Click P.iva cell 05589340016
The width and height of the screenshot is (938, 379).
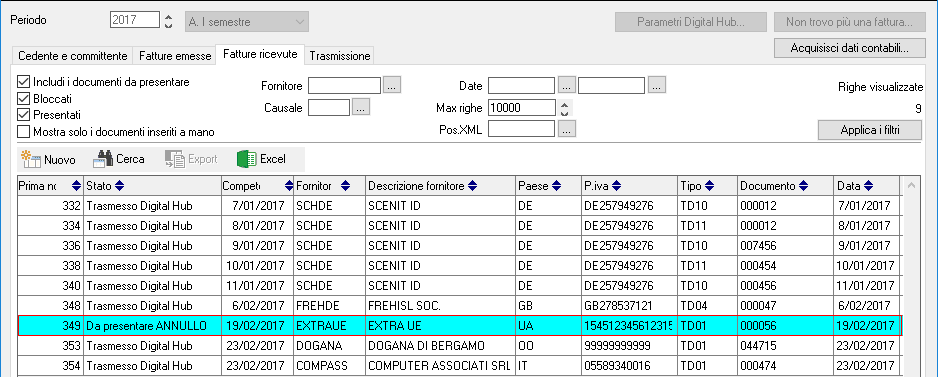click(630, 366)
